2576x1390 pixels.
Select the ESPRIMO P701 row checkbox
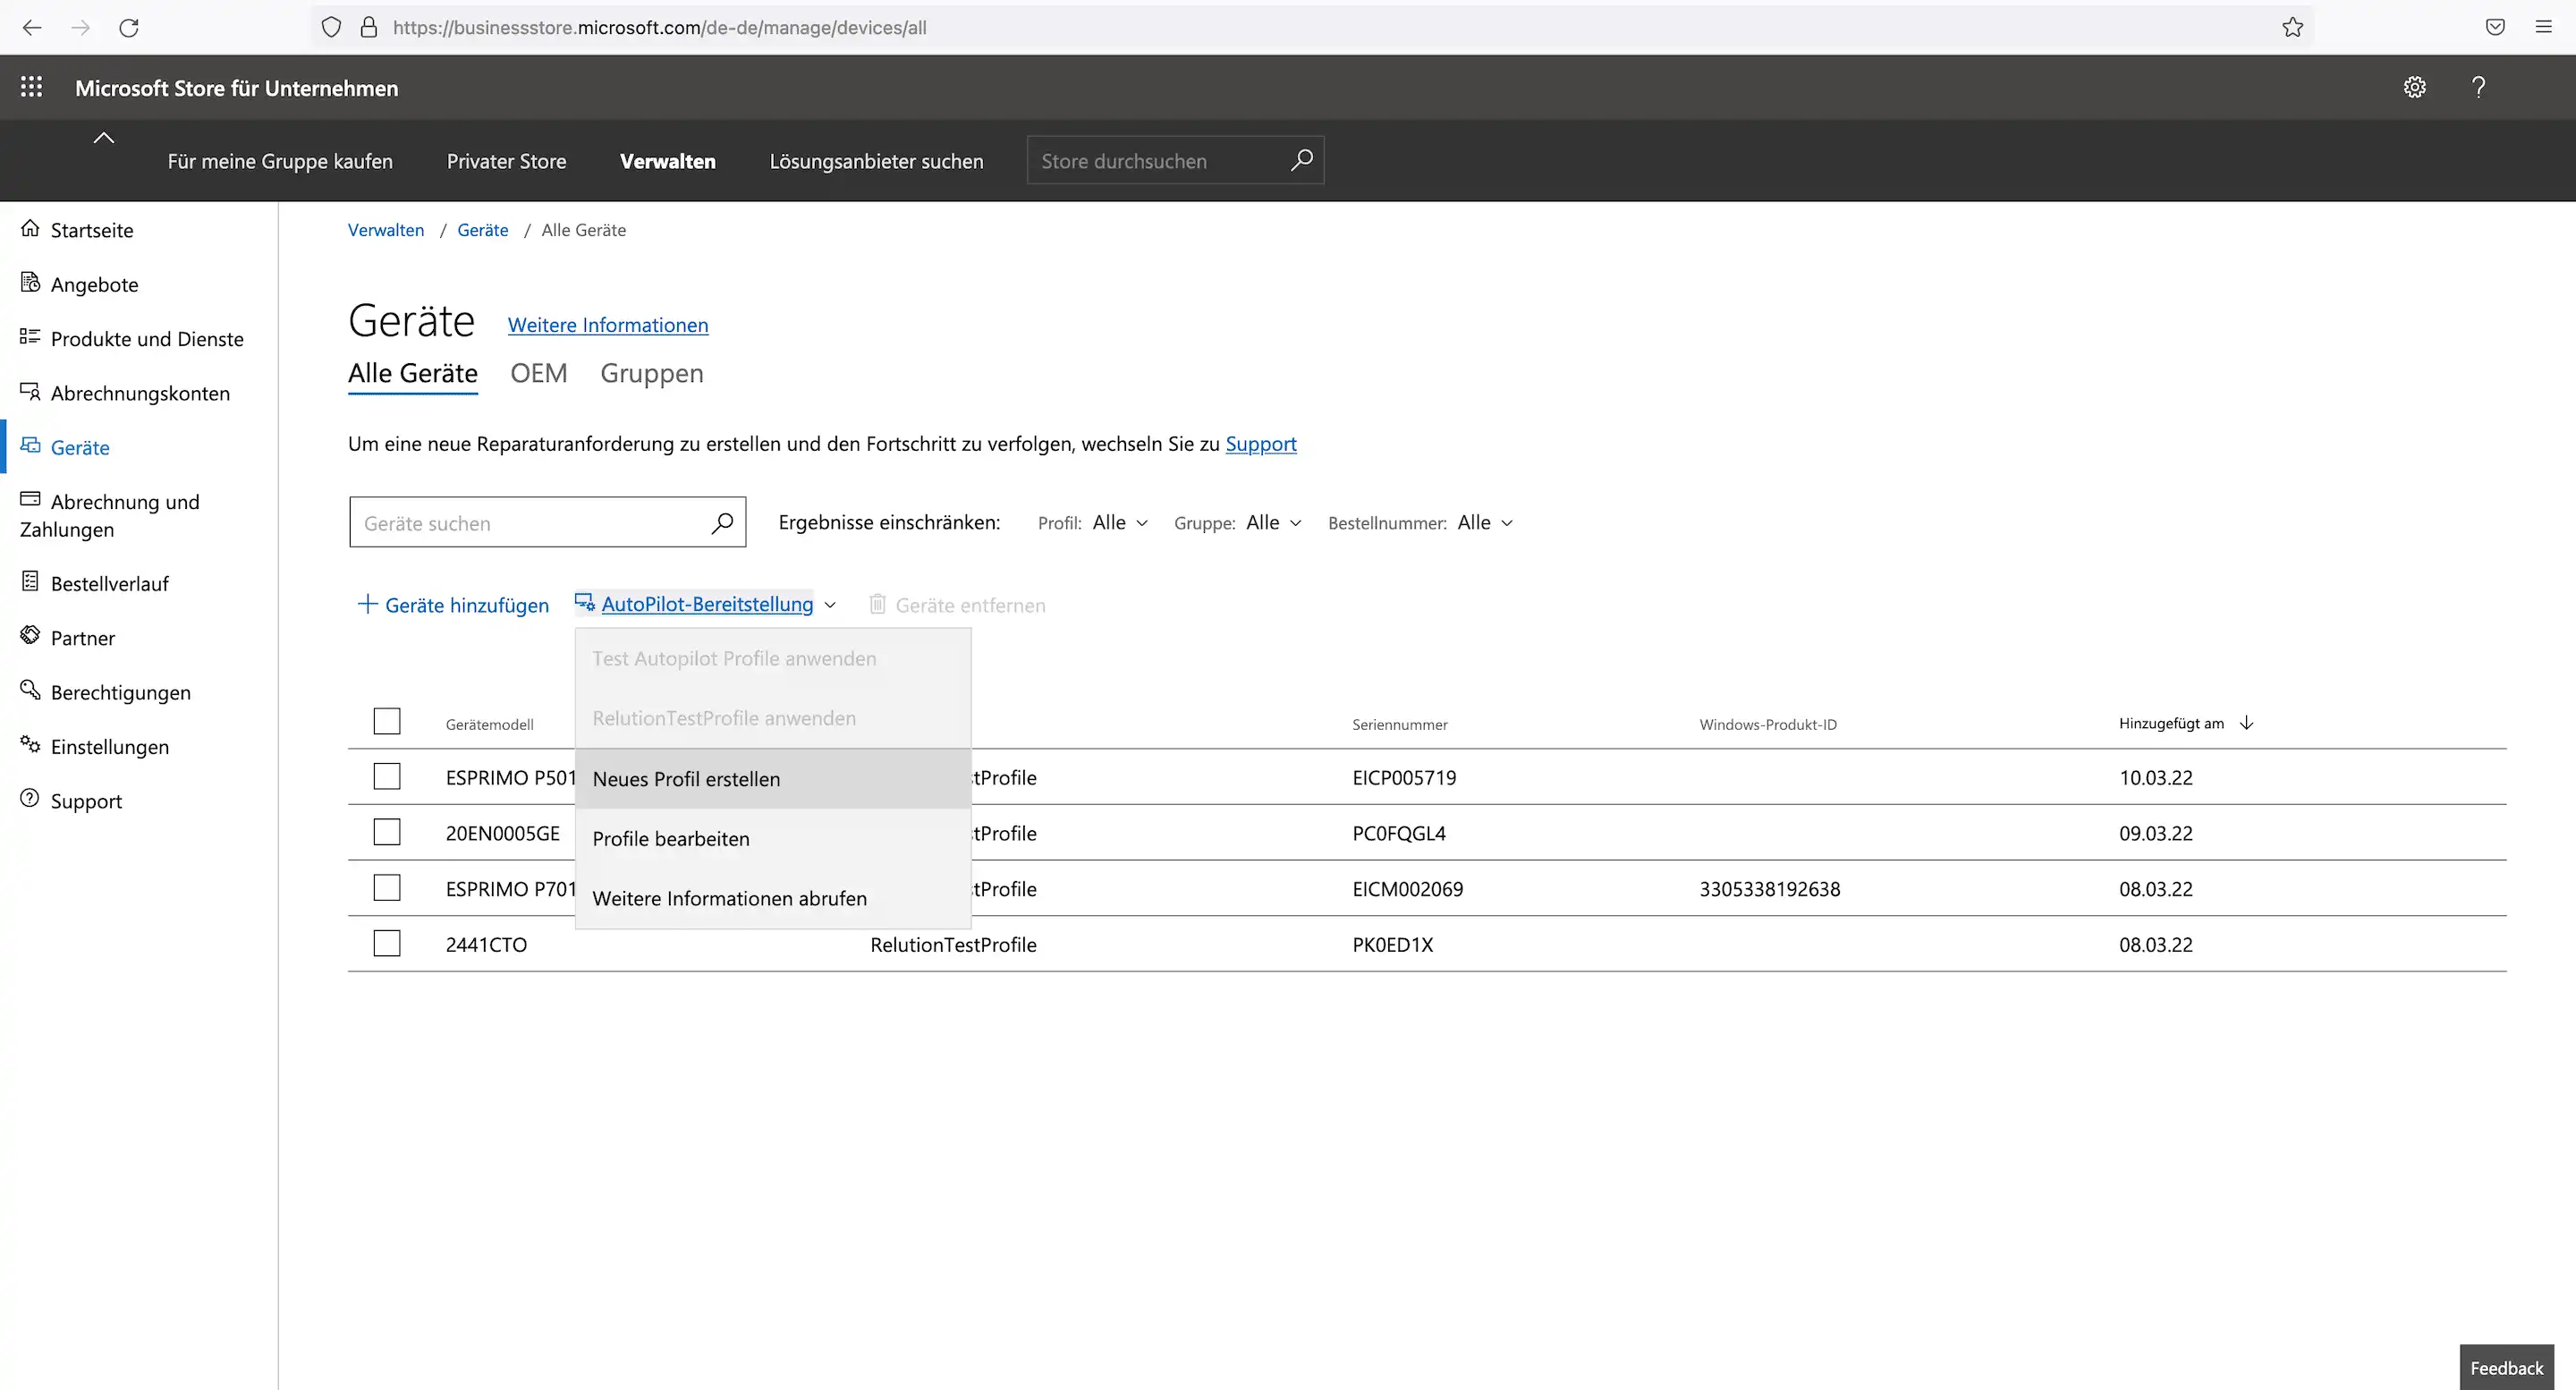point(387,888)
